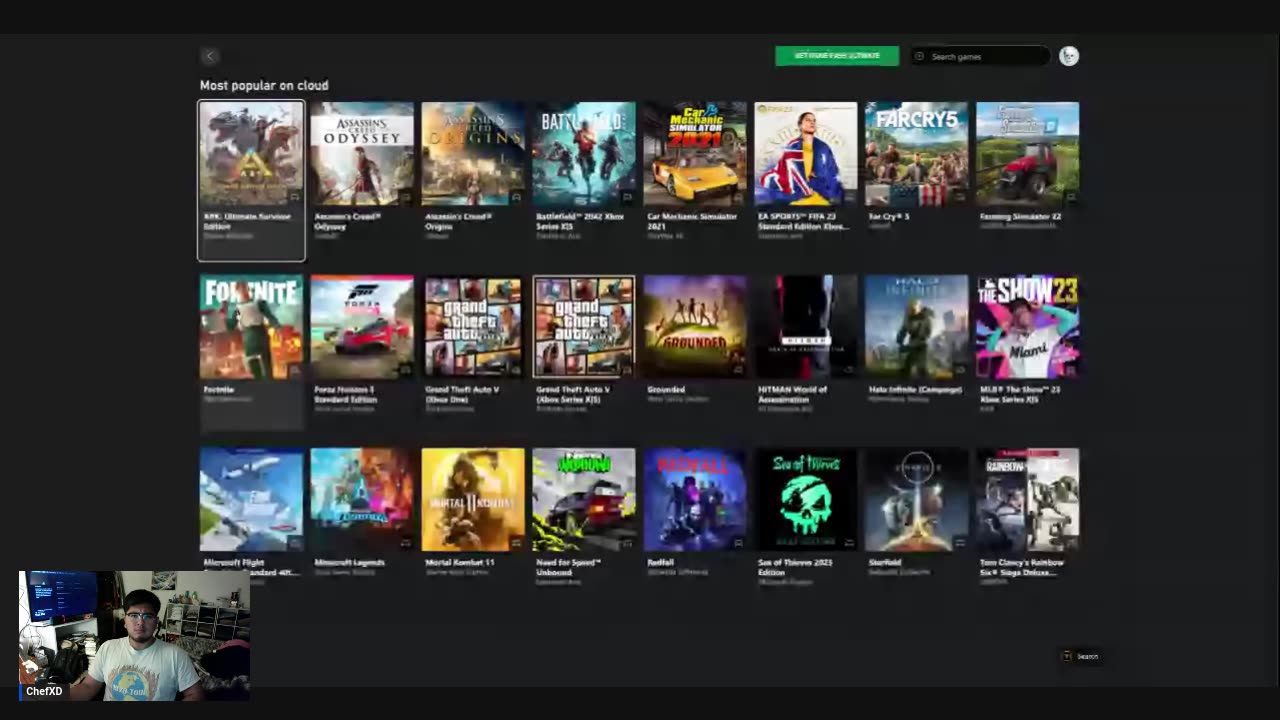Click Tom Clancy's Rainbow Six Siege title
The width and height of the screenshot is (1280, 720).
1021,567
